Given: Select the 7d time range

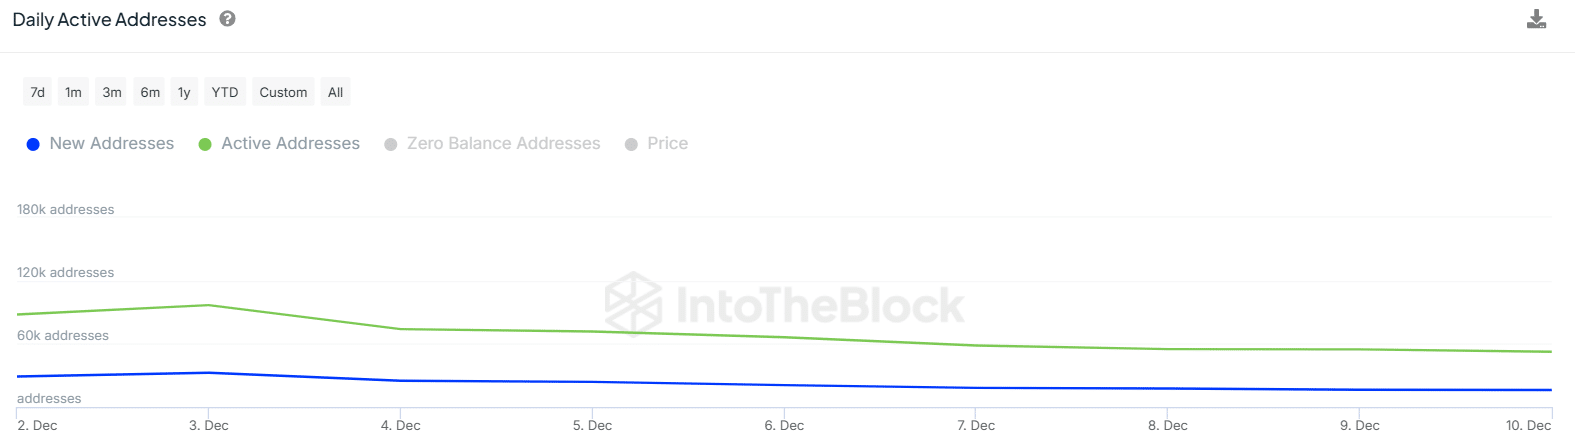Looking at the screenshot, I should (x=38, y=92).
